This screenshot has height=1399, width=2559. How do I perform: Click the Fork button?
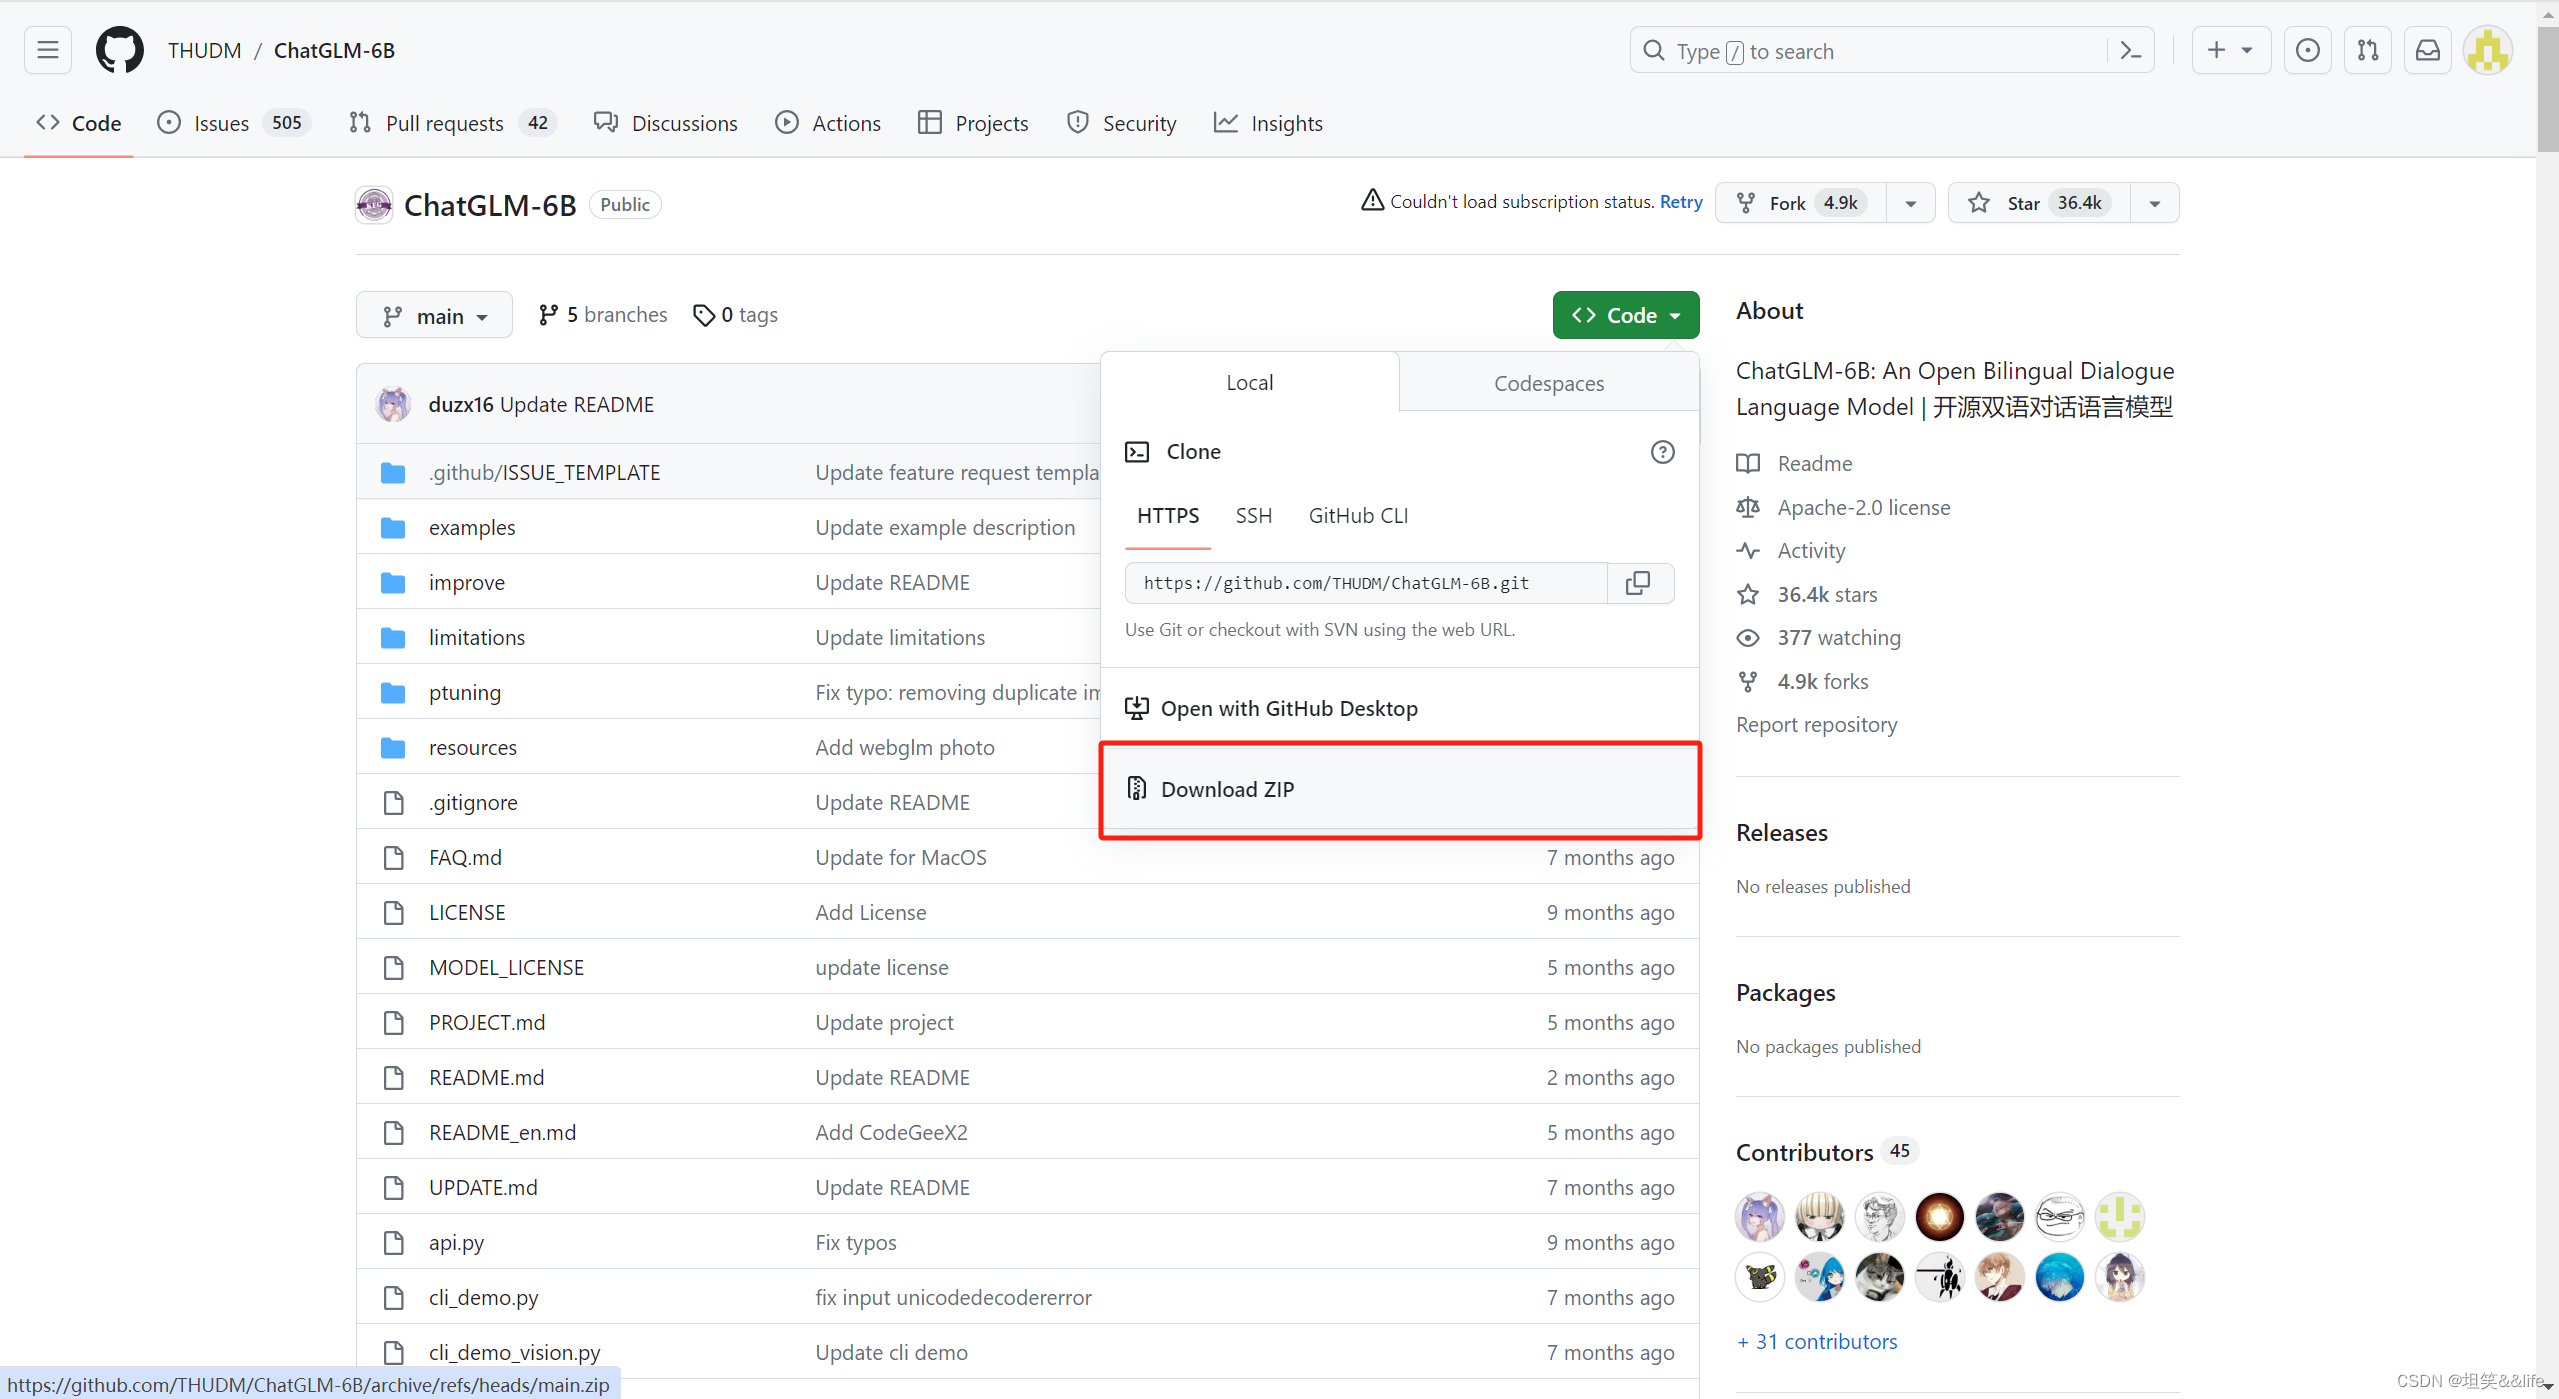(1801, 203)
